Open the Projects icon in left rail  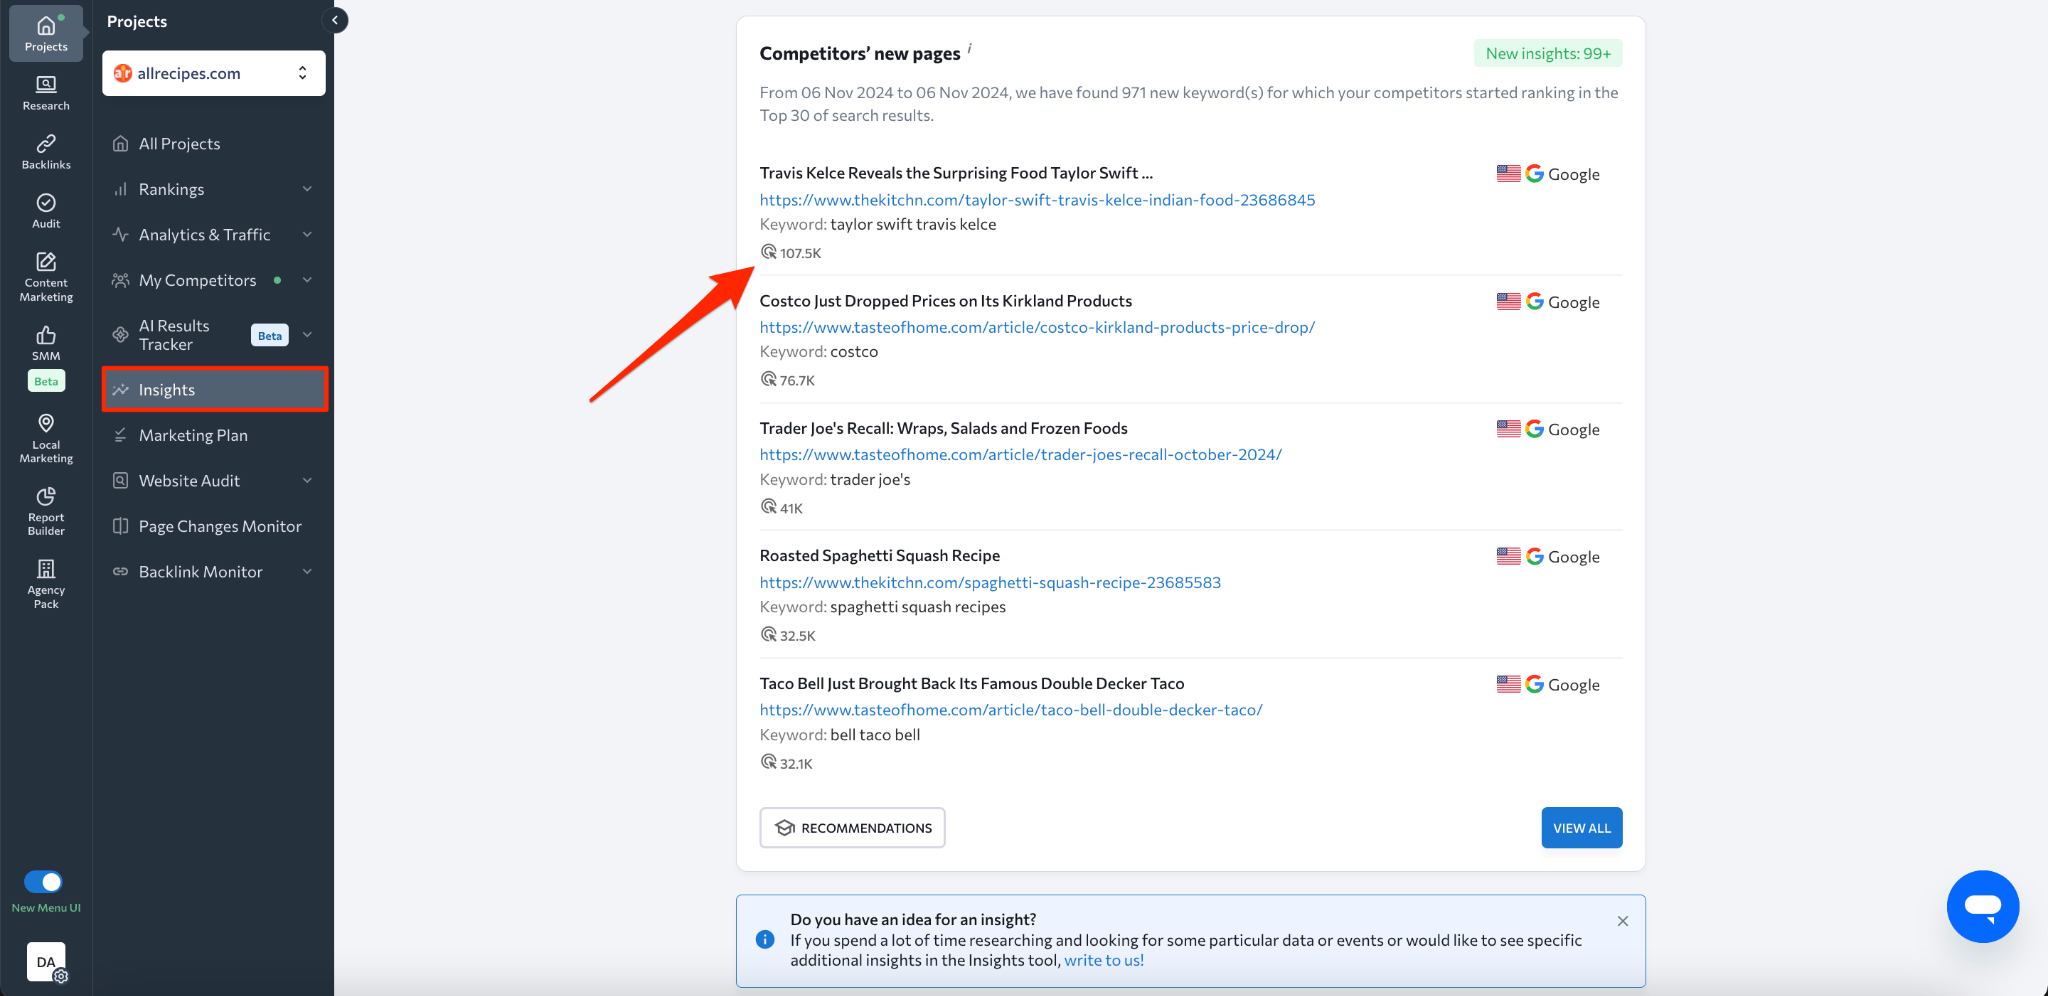coord(46,33)
